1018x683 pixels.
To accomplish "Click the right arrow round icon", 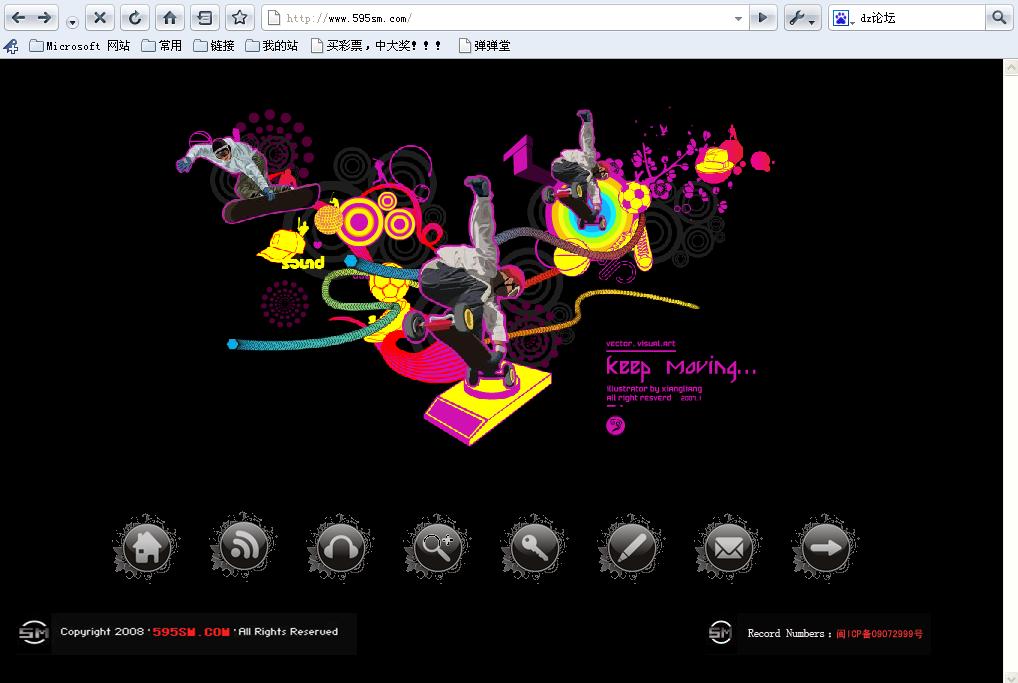I will pyautogui.click(x=826, y=548).
